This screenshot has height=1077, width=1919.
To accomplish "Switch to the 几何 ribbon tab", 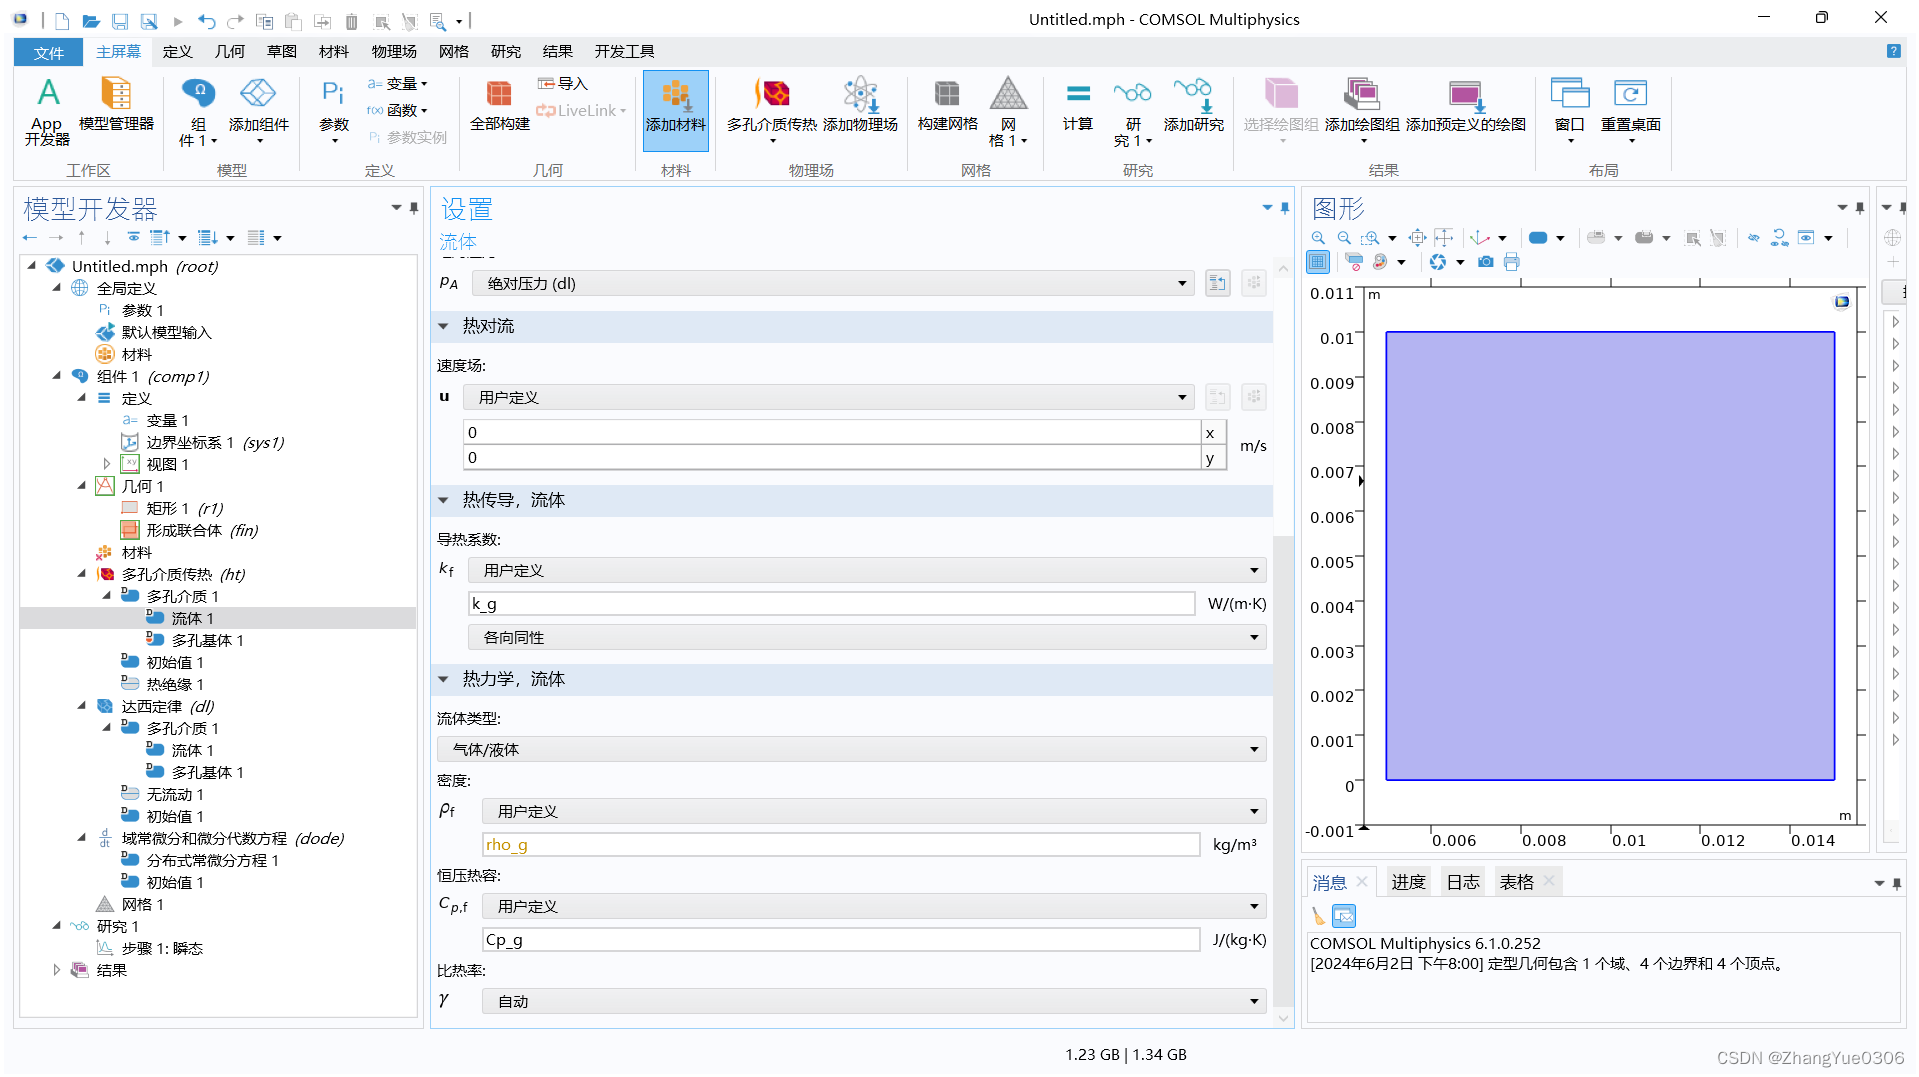I will pos(229,52).
